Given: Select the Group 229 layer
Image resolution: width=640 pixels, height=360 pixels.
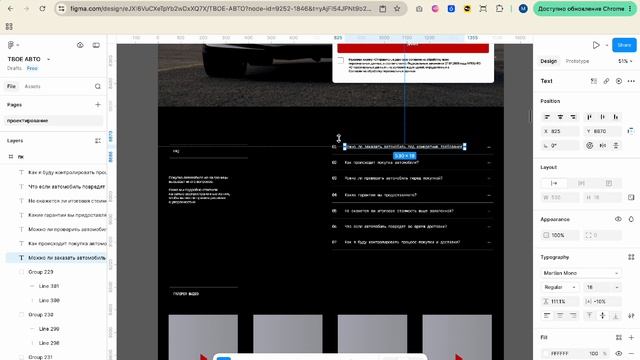Looking at the screenshot, I should point(41,272).
